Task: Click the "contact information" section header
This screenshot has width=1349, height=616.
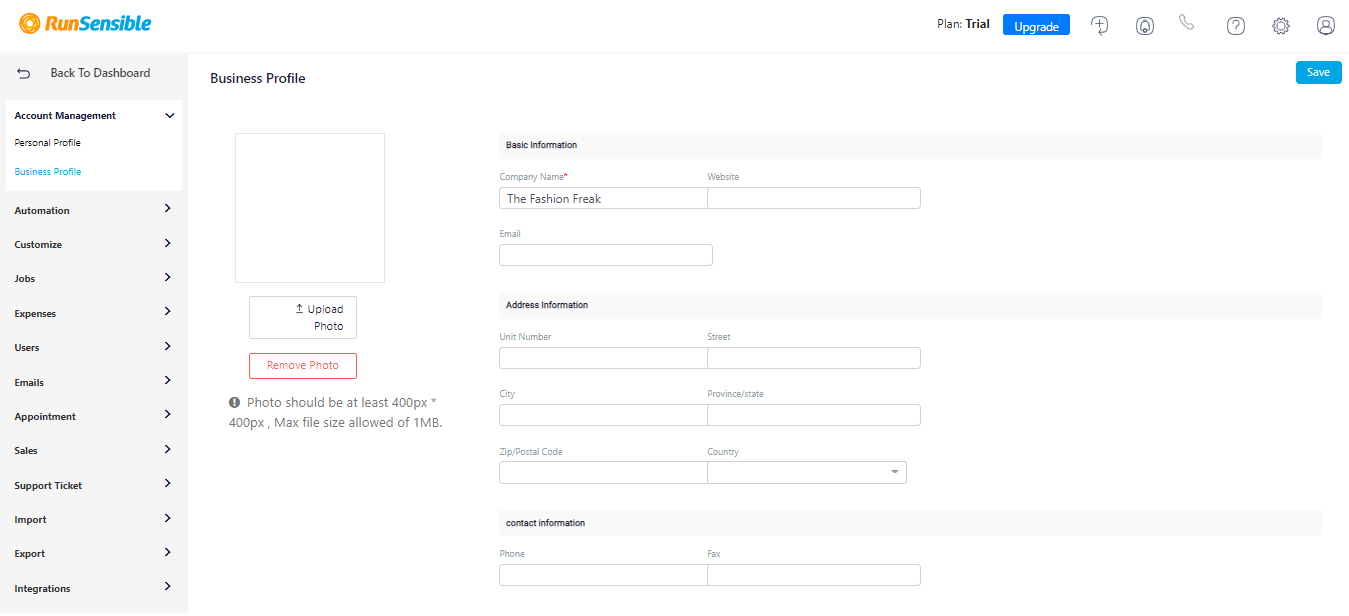Action: [x=545, y=523]
